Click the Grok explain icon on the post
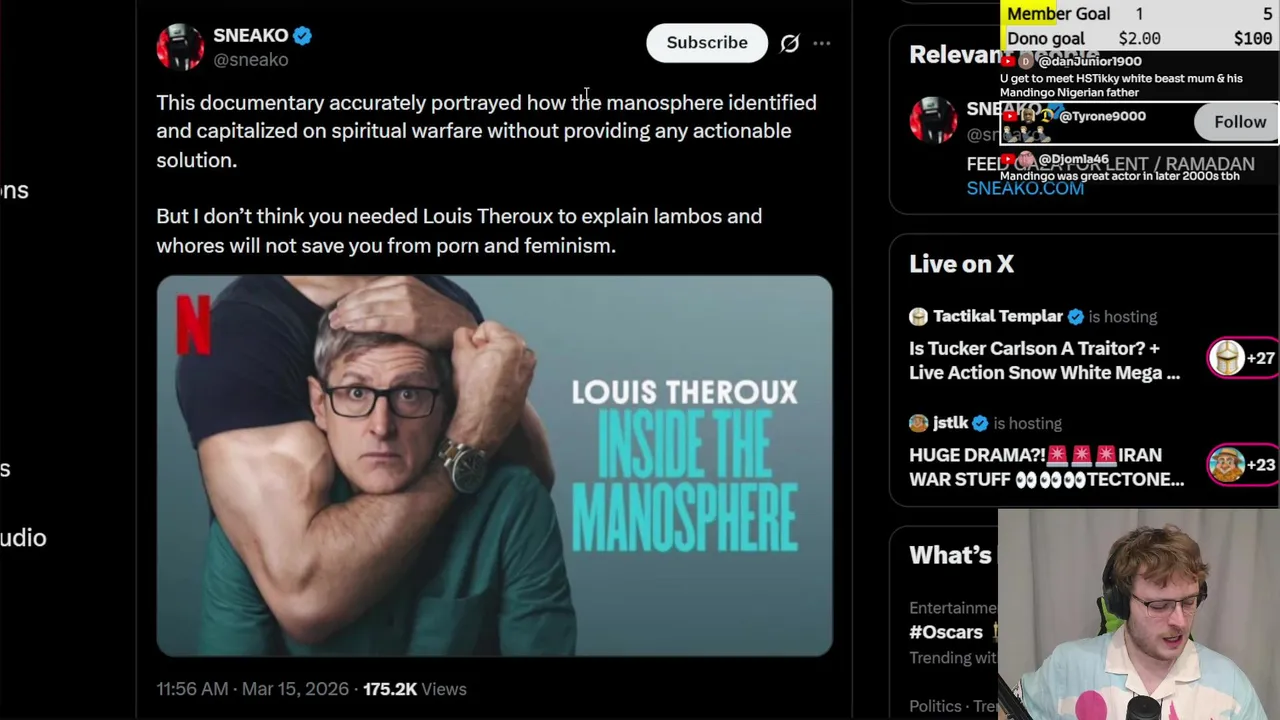This screenshot has height=720, width=1280. click(790, 43)
